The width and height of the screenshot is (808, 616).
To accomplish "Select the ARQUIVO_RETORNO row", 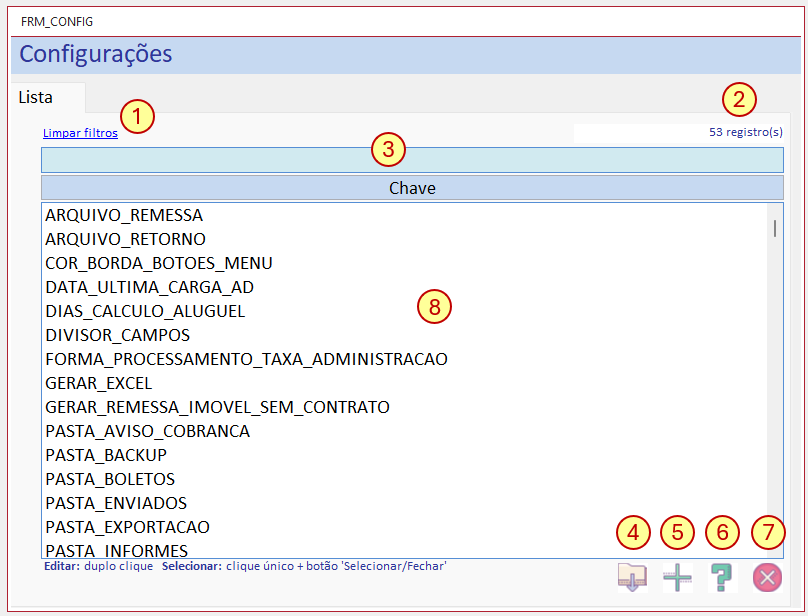I will (405, 239).
